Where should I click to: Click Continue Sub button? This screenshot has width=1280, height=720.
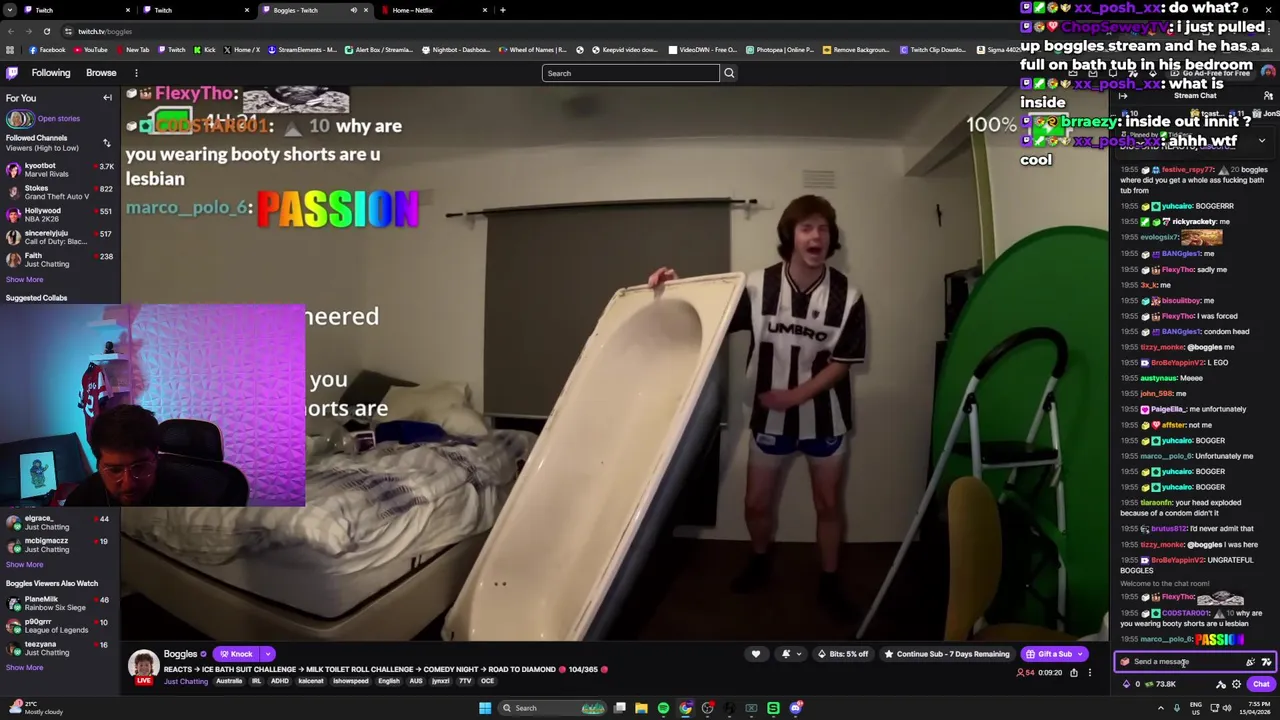946,654
